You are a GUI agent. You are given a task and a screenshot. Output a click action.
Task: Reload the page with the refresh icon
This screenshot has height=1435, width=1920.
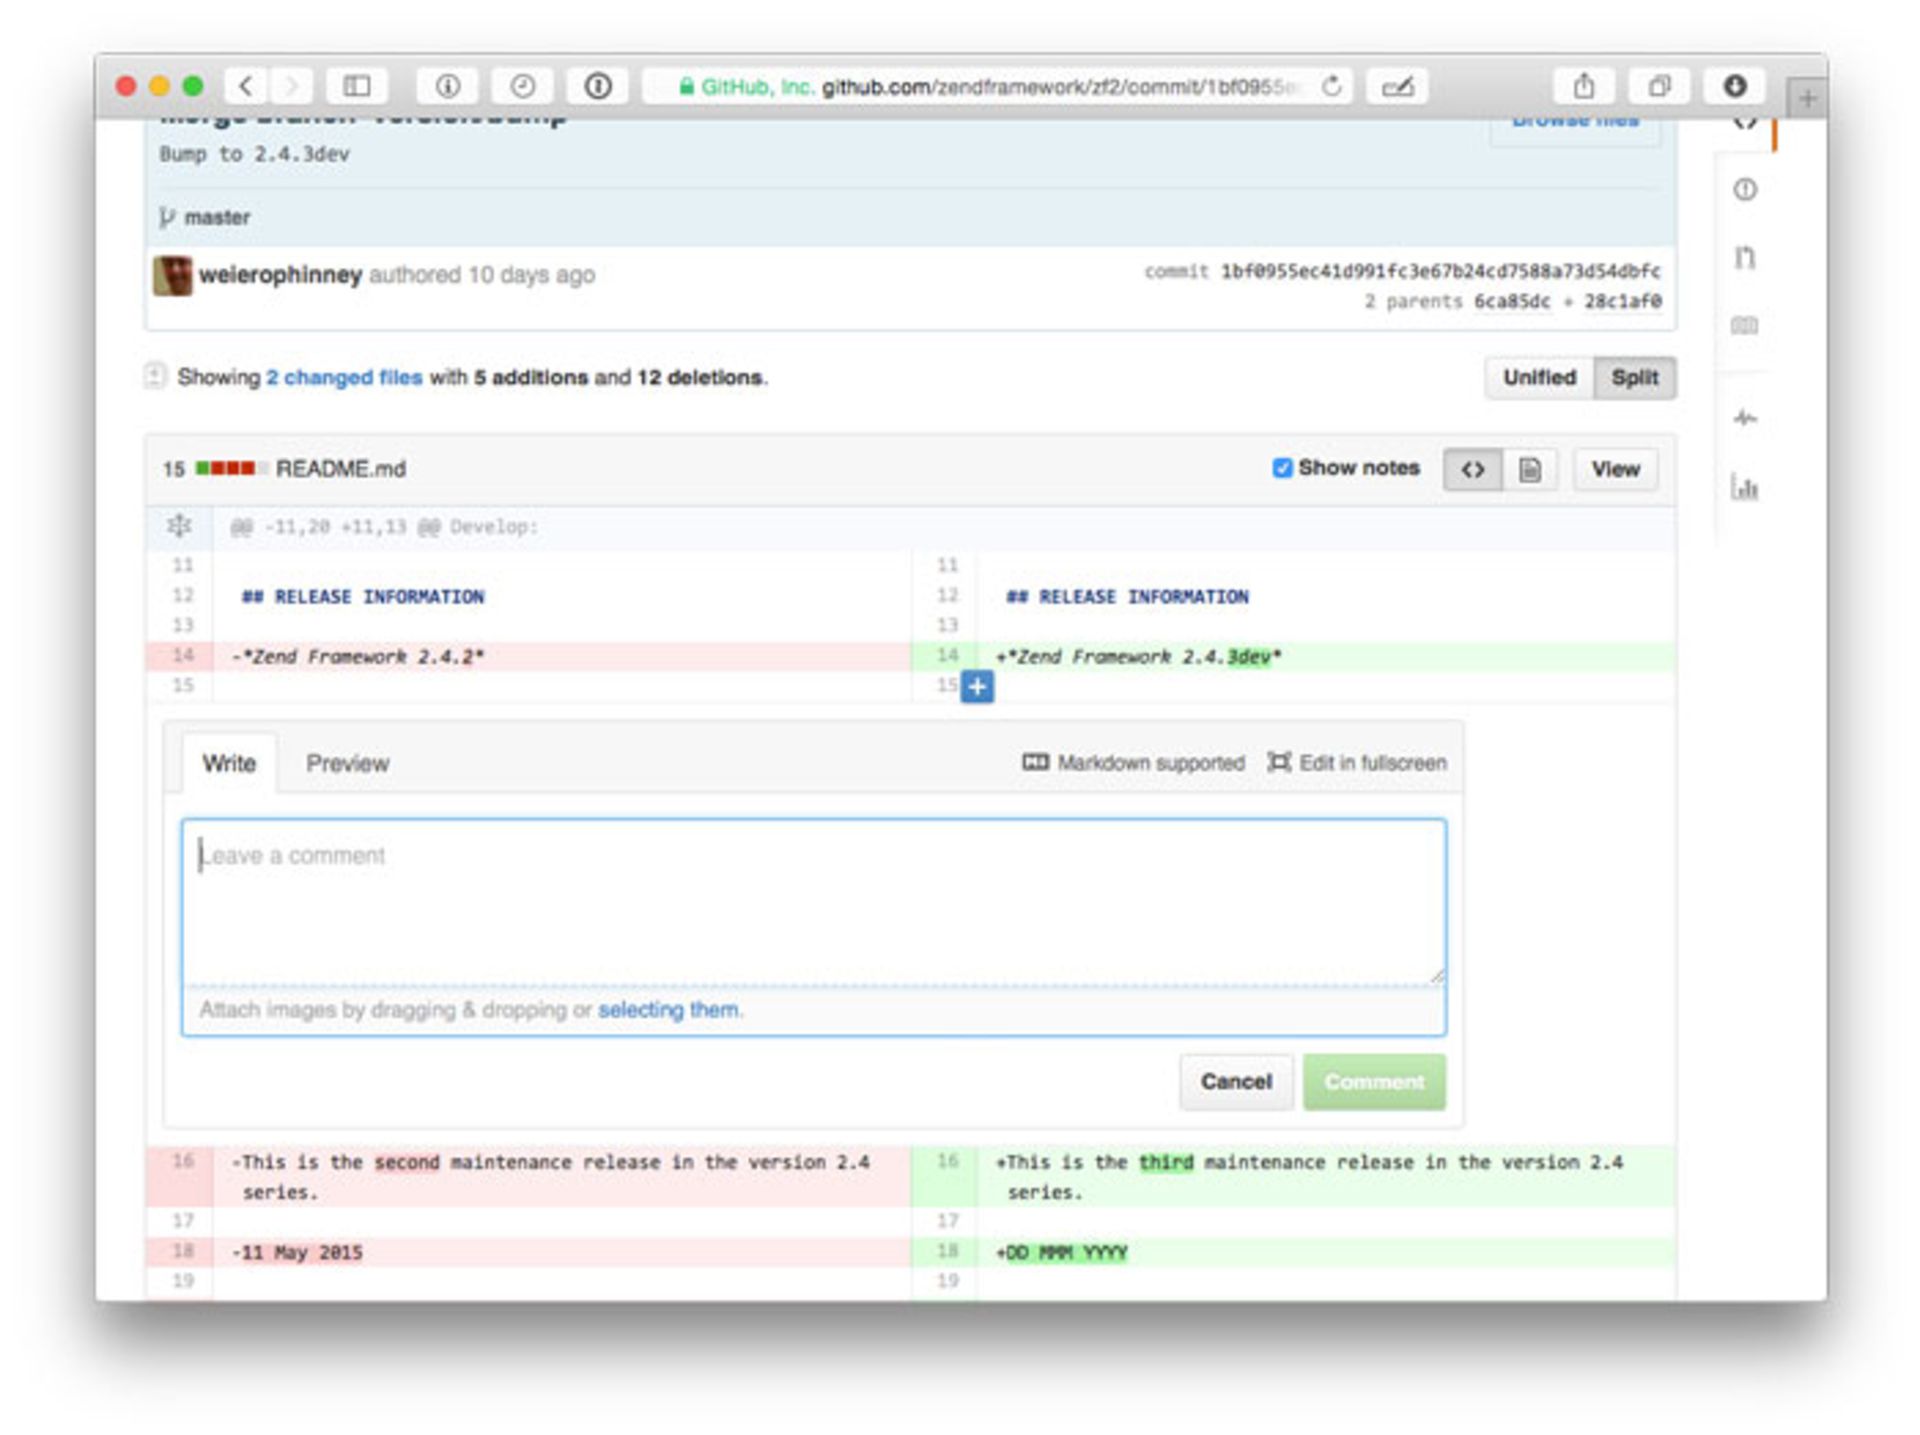tap(1331, 86)
